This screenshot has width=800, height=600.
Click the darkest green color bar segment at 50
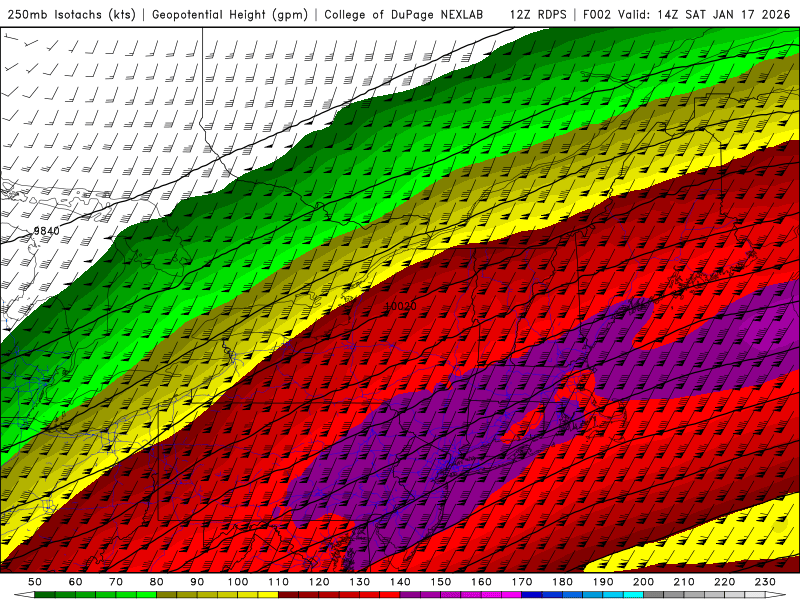45,595
